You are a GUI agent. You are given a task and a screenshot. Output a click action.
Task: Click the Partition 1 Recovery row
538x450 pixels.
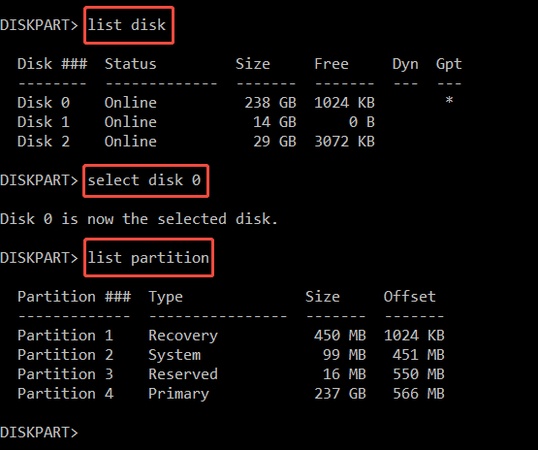[x=231, y=335]
